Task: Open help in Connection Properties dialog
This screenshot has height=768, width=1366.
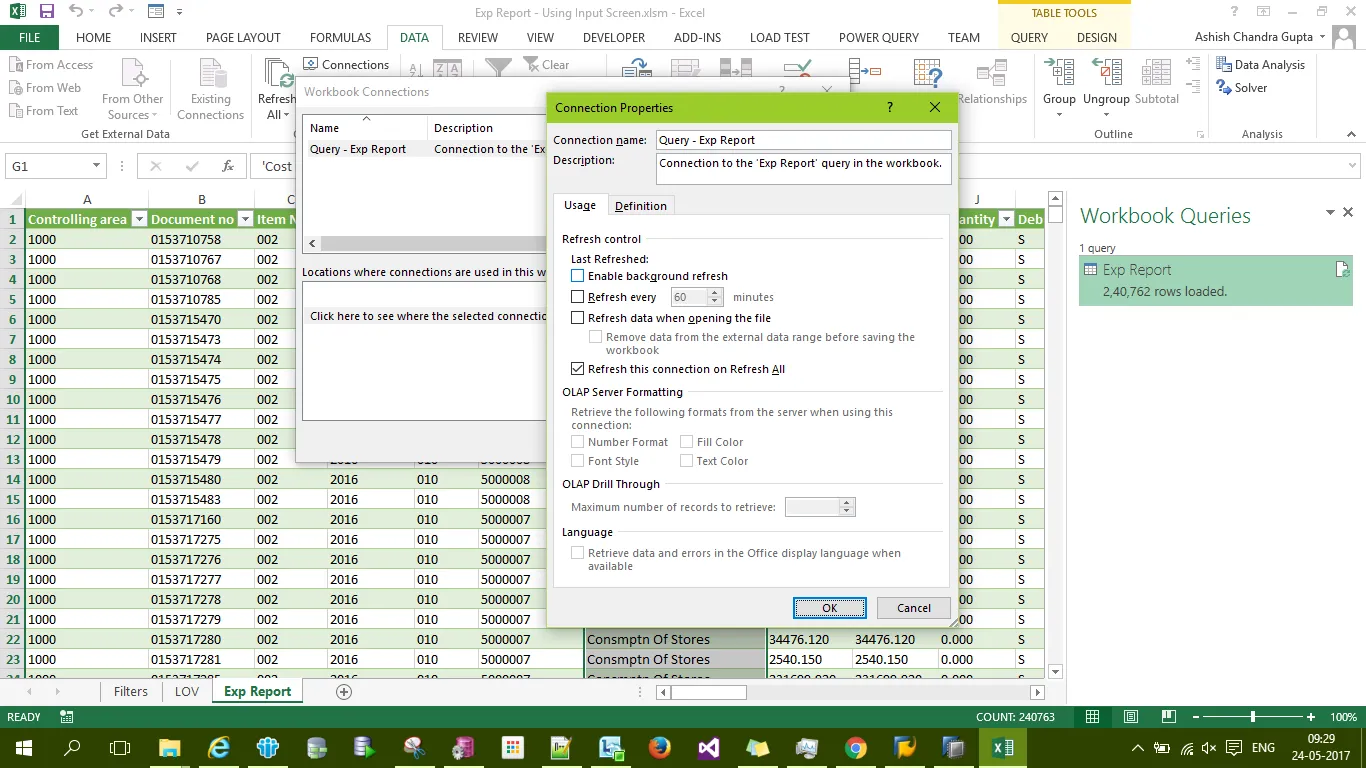Action: [x=890, y=107]
